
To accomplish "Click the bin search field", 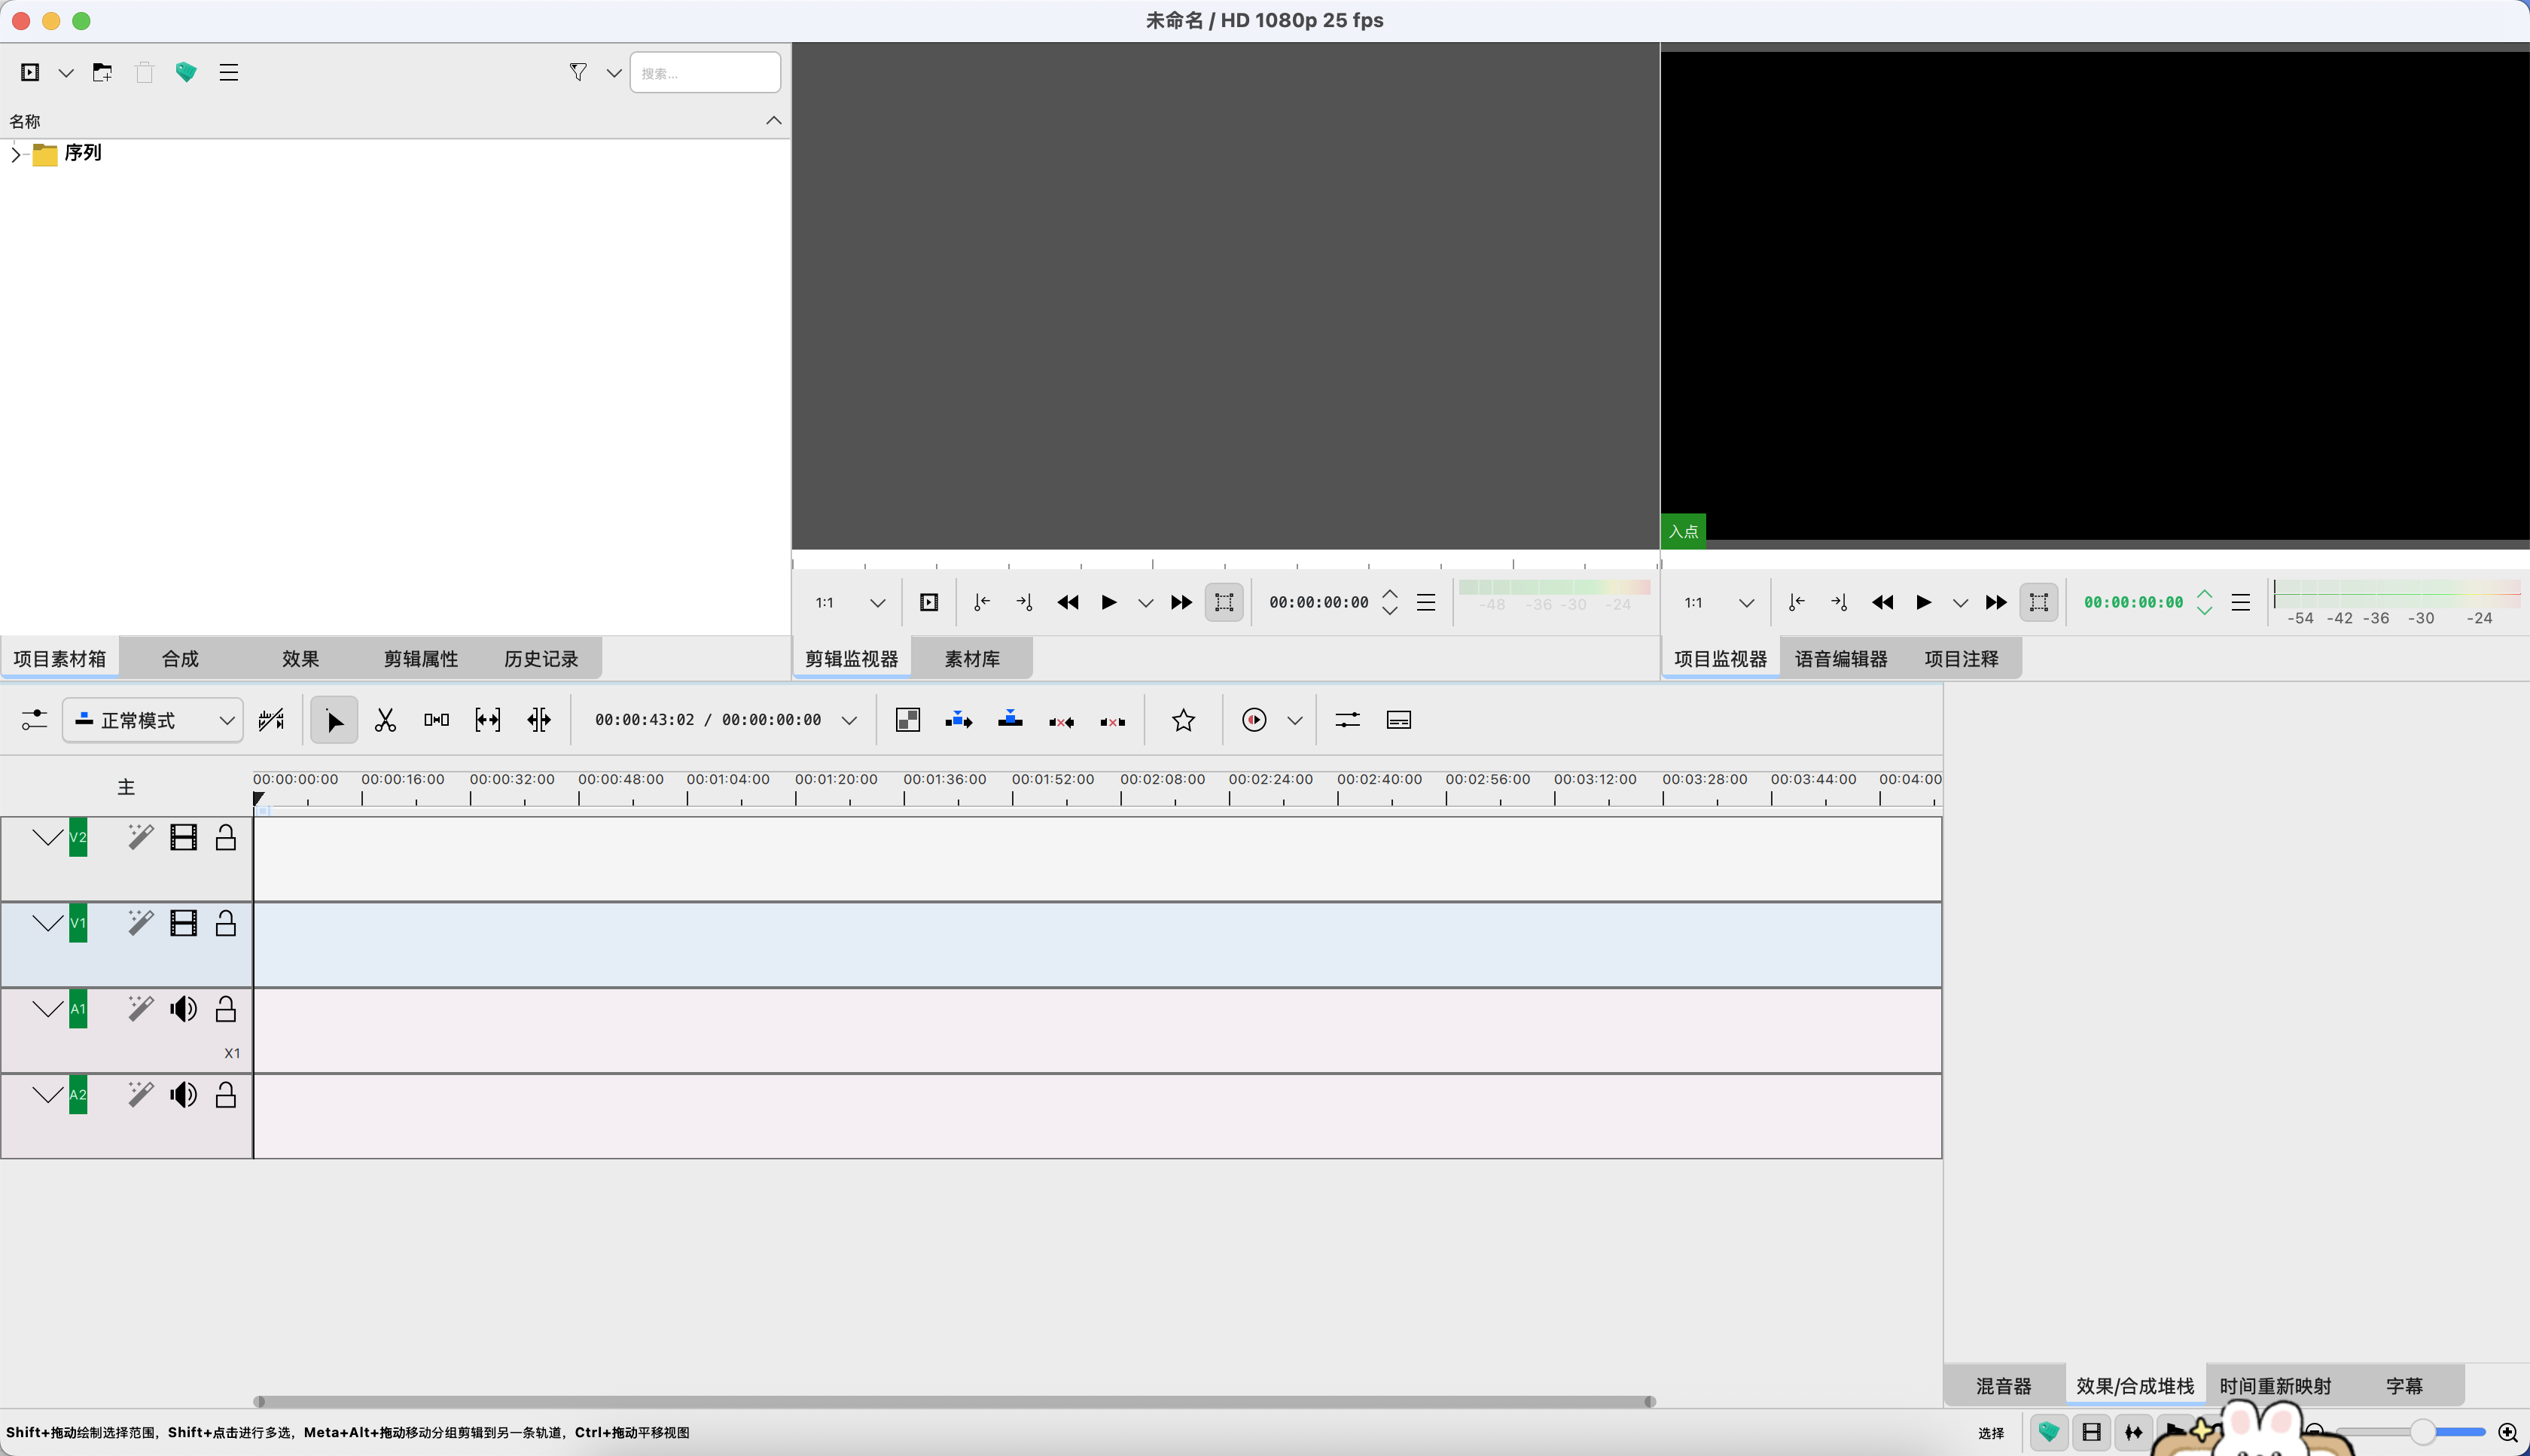I will (705, 72).
